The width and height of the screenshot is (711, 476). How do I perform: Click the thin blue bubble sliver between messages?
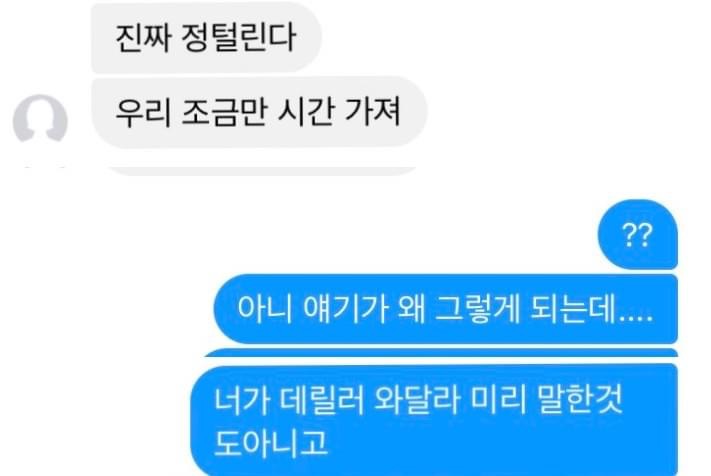click(441, 353)
